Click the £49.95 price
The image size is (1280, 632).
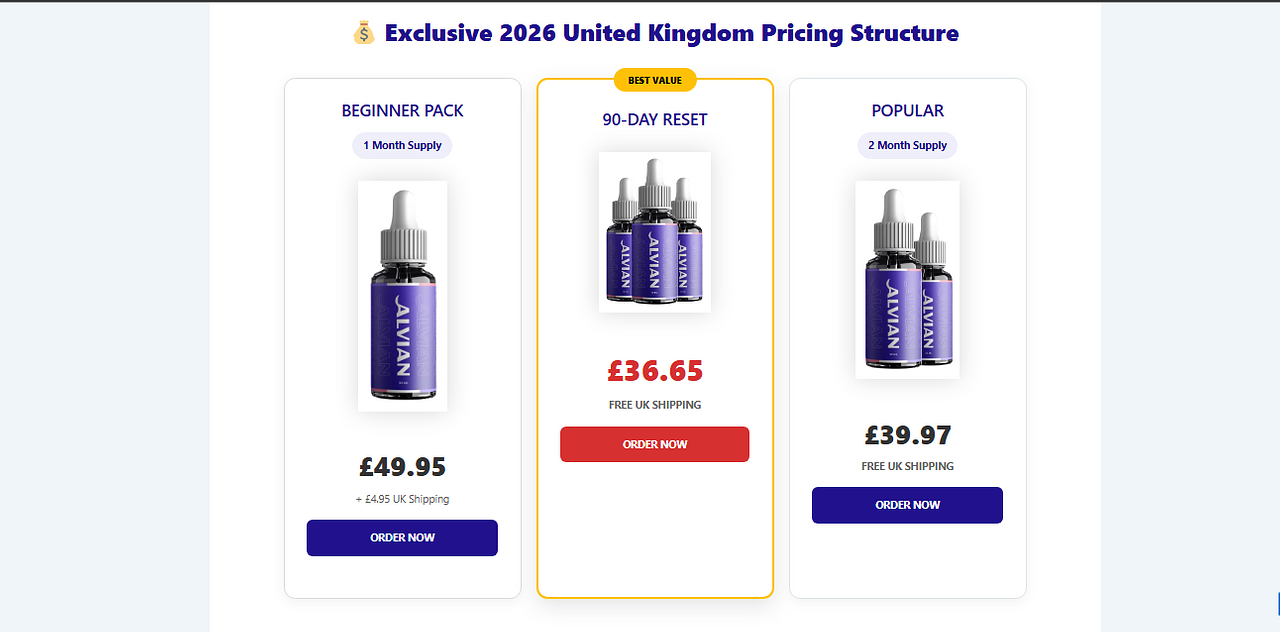point(403,467)
